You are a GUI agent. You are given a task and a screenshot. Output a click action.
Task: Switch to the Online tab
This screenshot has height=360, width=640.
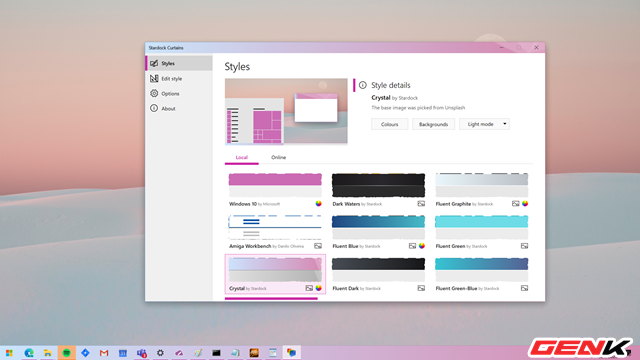(x=278, y=158)
